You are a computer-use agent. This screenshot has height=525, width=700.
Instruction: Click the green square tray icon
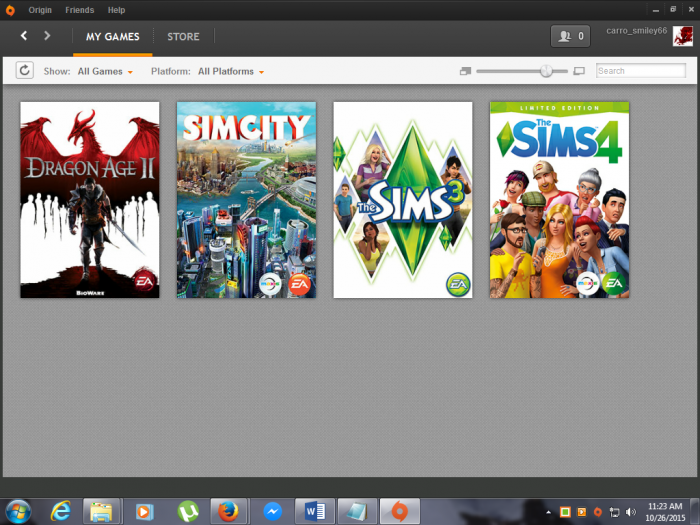pos(565,512)
